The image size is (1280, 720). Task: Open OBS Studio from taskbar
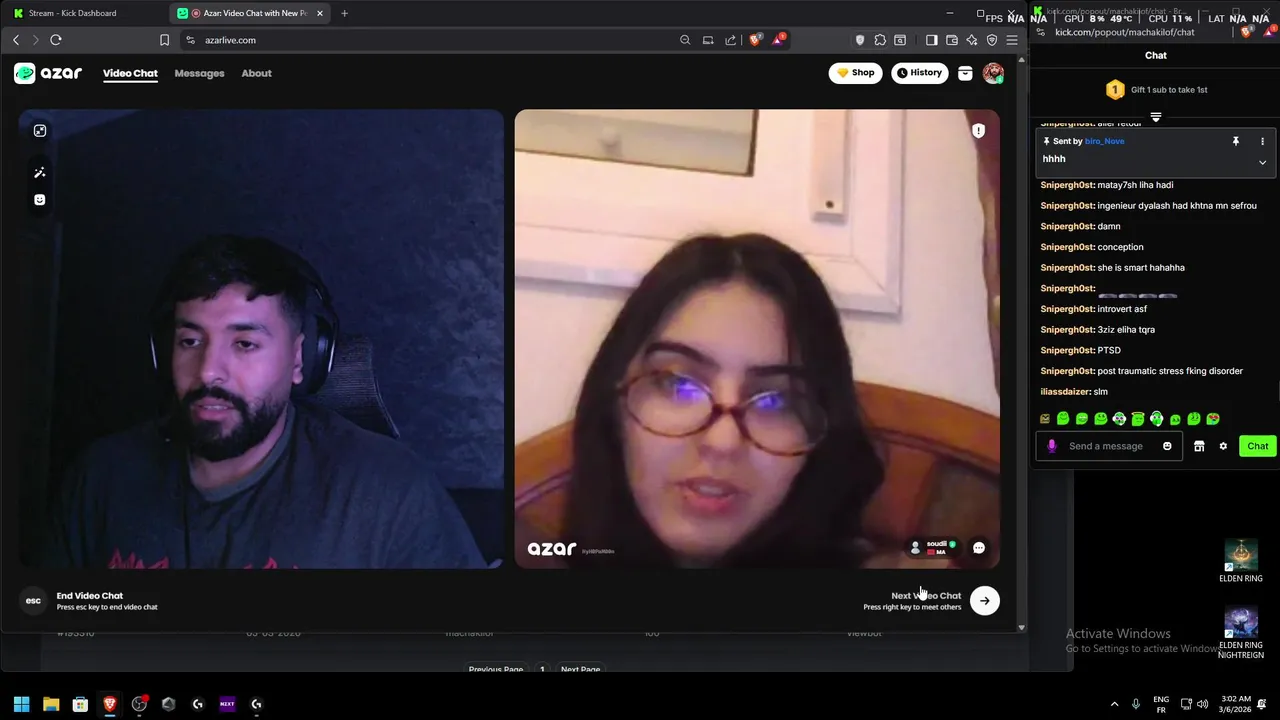[x=139, y=704]
